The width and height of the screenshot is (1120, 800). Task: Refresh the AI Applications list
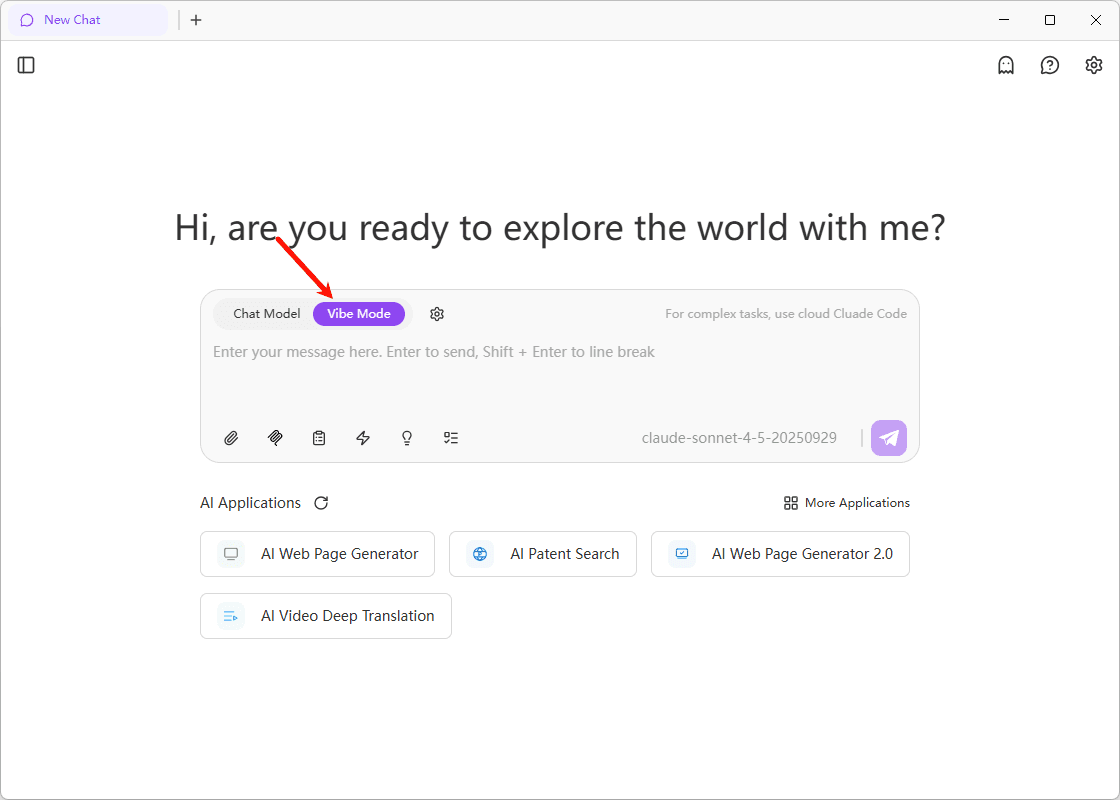[x=321, y=503]
